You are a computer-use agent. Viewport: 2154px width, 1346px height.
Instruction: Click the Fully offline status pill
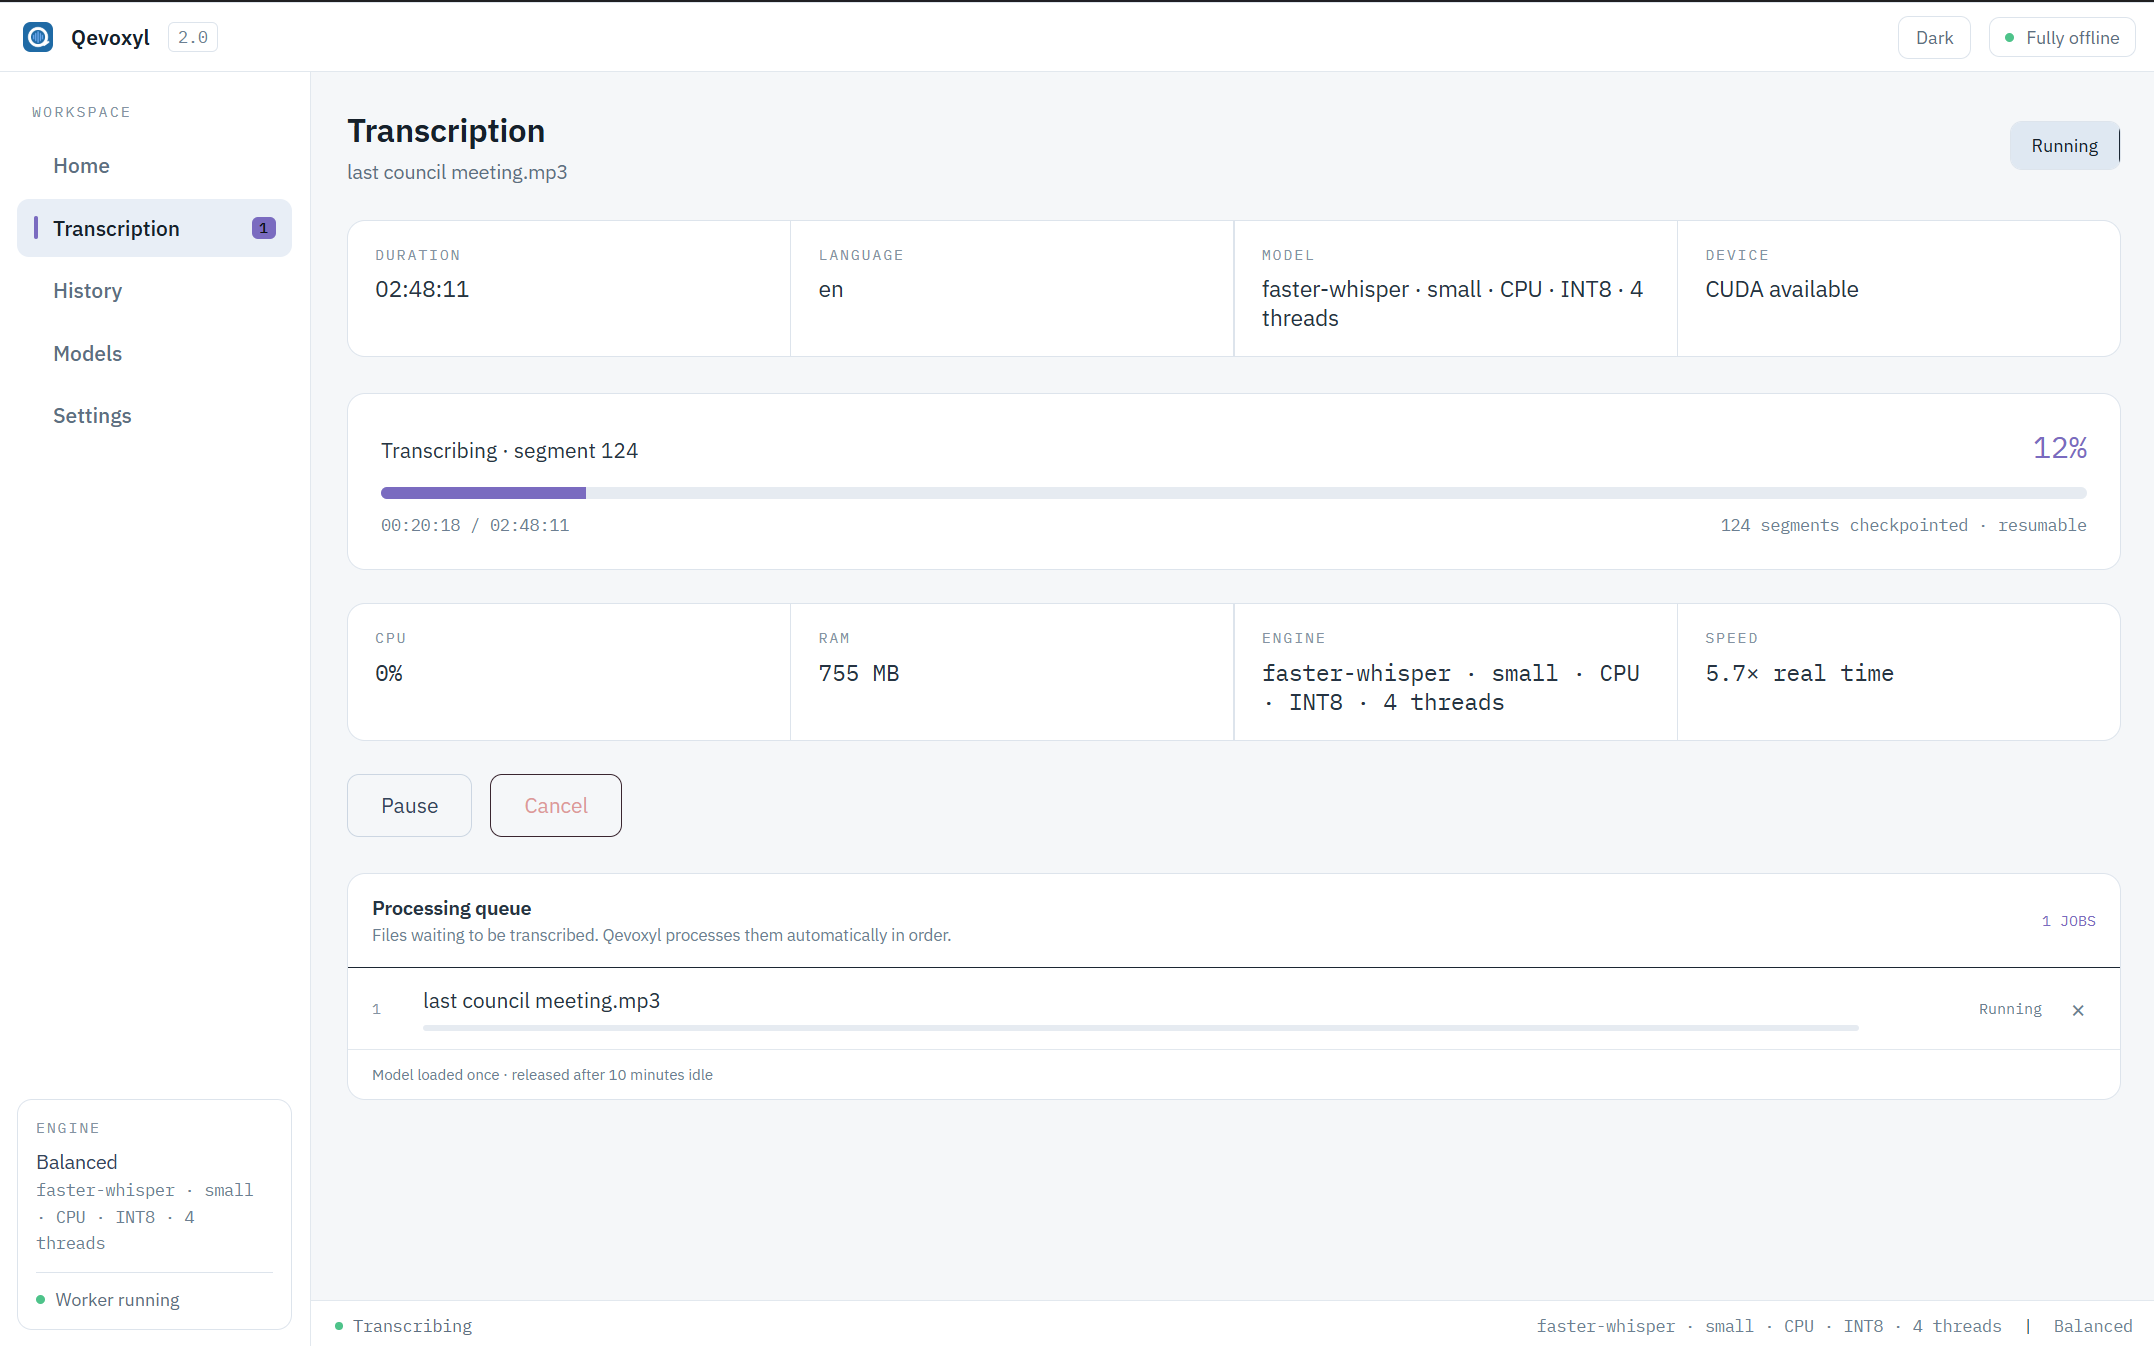[2062, 37]
